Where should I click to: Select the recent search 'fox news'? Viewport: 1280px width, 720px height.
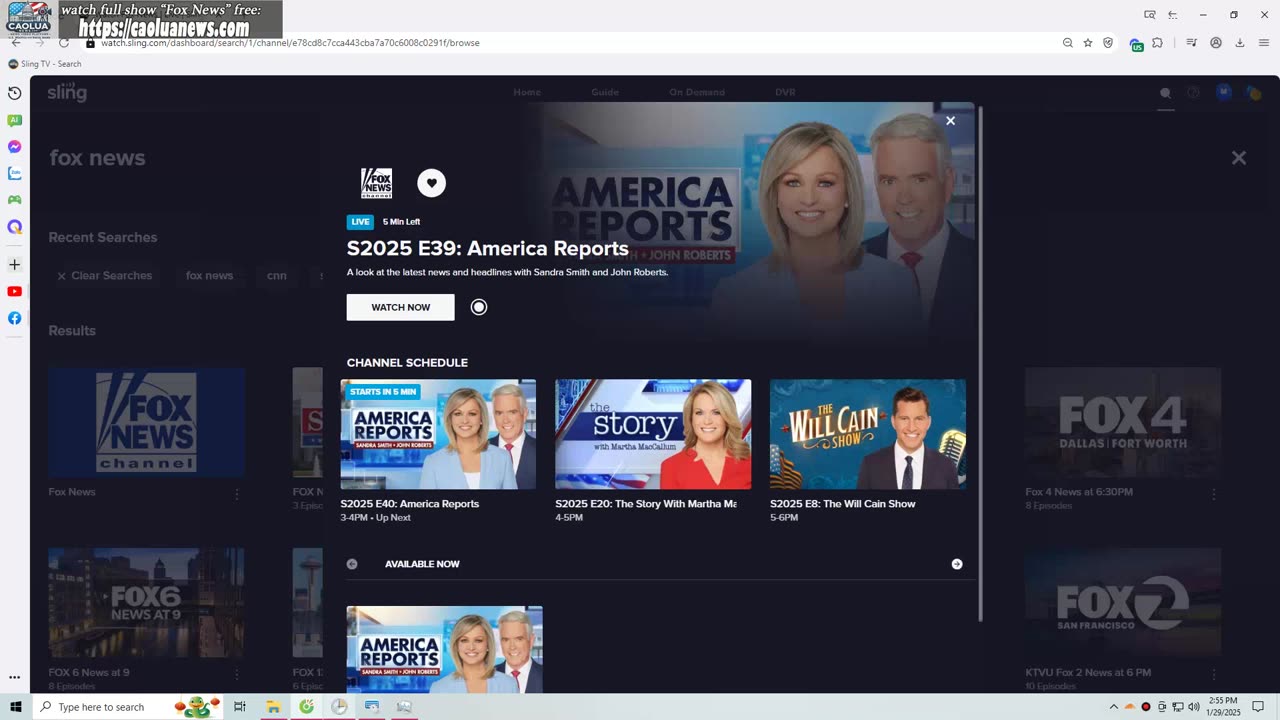coord(209,276)
